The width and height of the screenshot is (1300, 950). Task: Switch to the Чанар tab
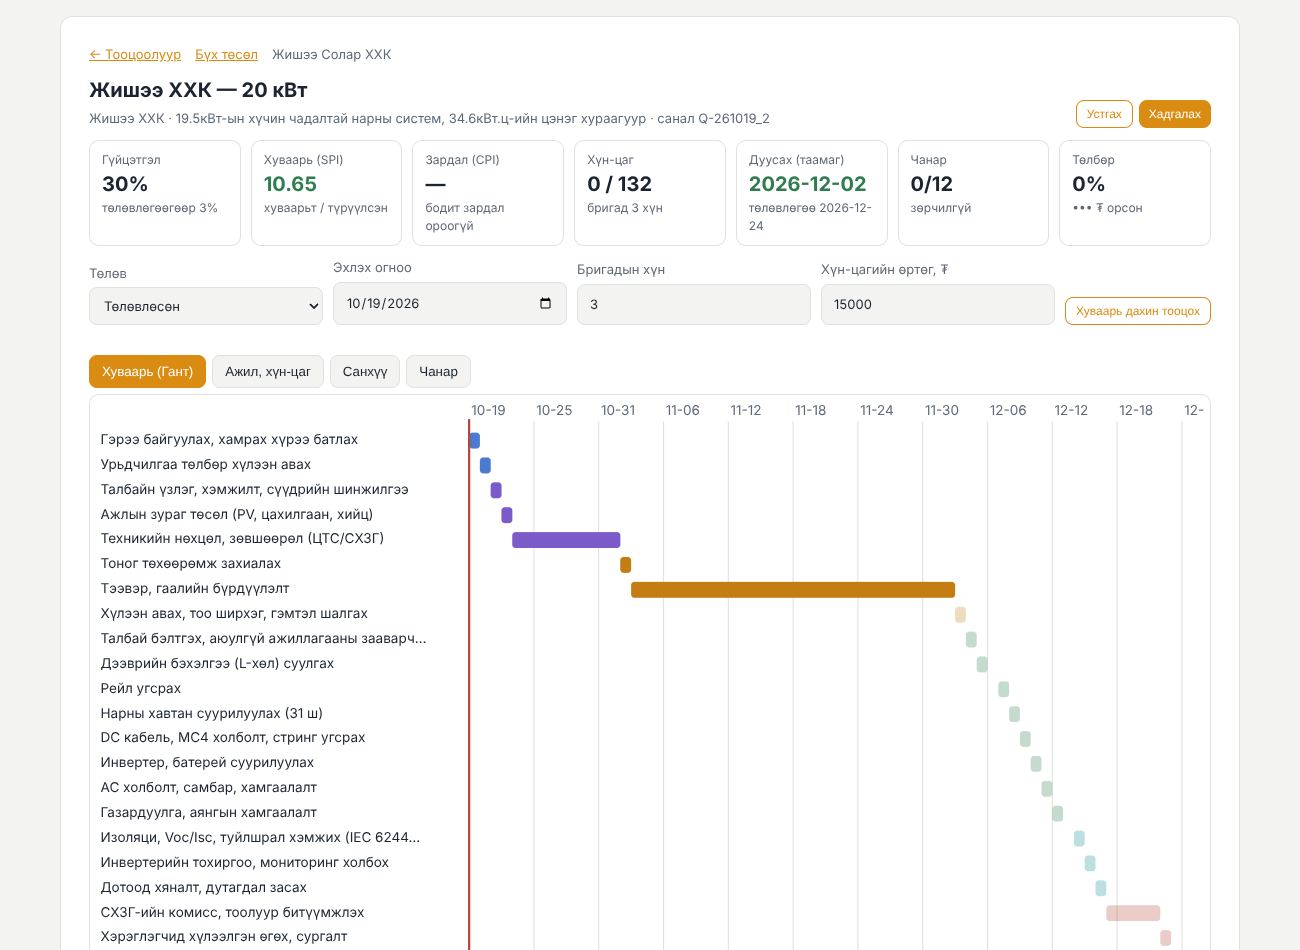pos(438,371)
